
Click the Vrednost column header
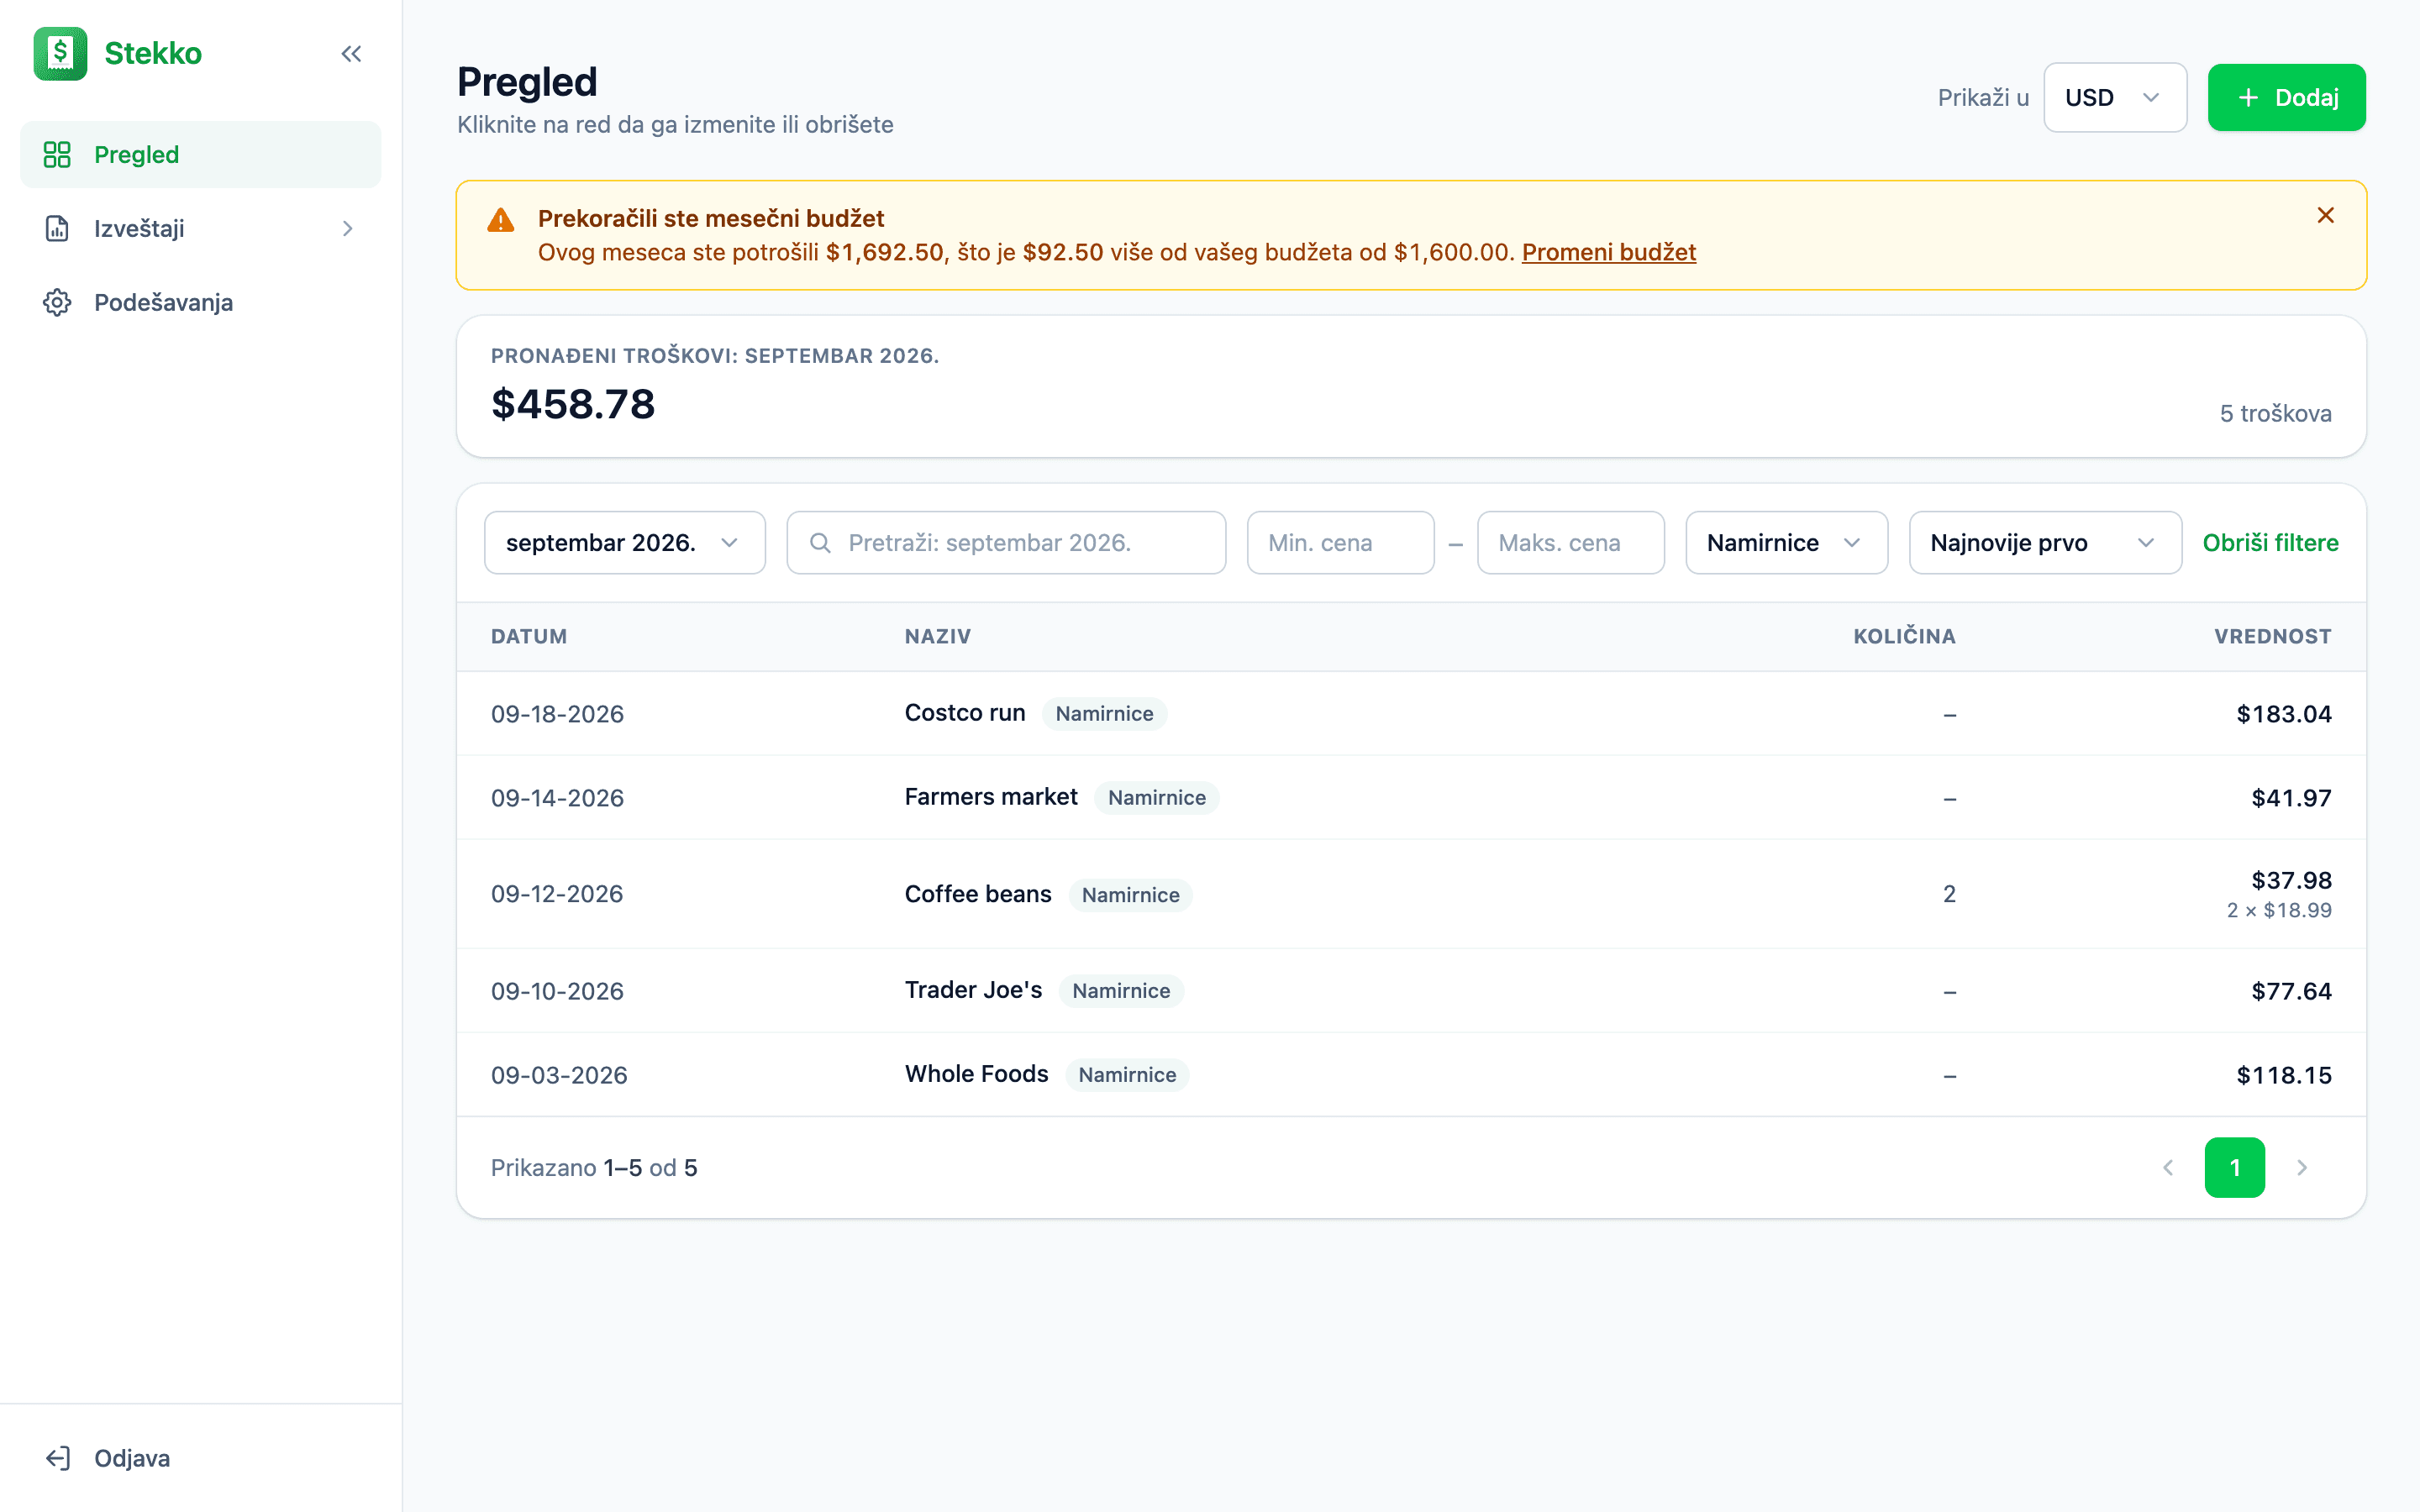[x=2272, y=637]
